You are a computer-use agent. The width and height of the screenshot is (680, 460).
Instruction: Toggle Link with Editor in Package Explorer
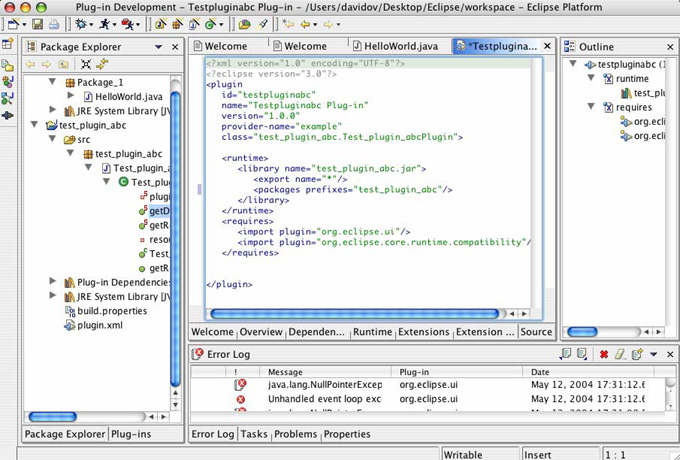[x=102, y=64]
